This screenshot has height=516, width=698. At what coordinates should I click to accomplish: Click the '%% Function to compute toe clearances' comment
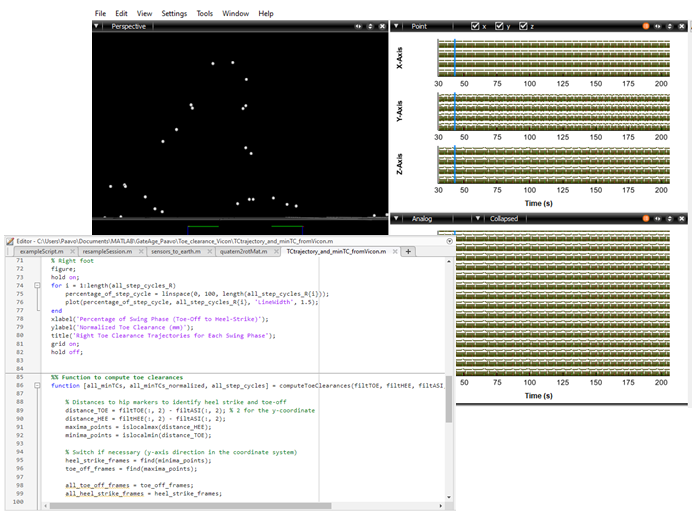117,377
